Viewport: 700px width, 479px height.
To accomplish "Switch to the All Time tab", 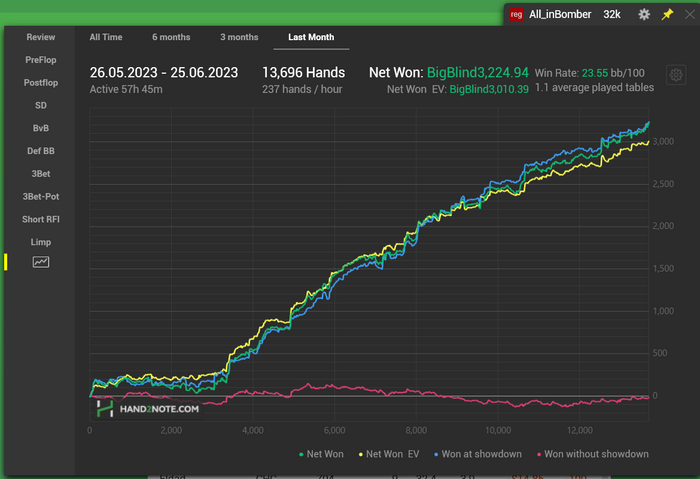I will (x=106, y=37).
